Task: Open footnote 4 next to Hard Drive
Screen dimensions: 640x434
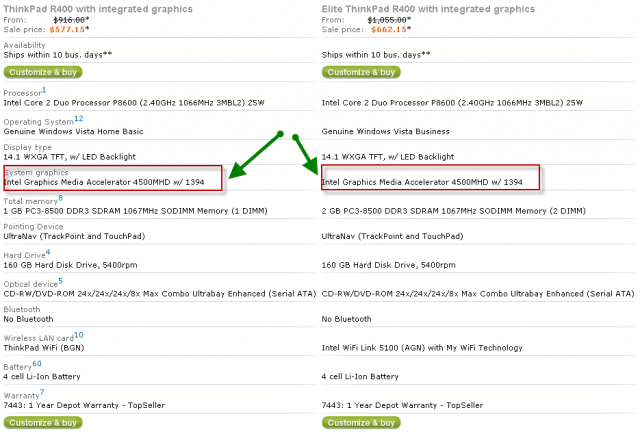Action: pos(48,252)
